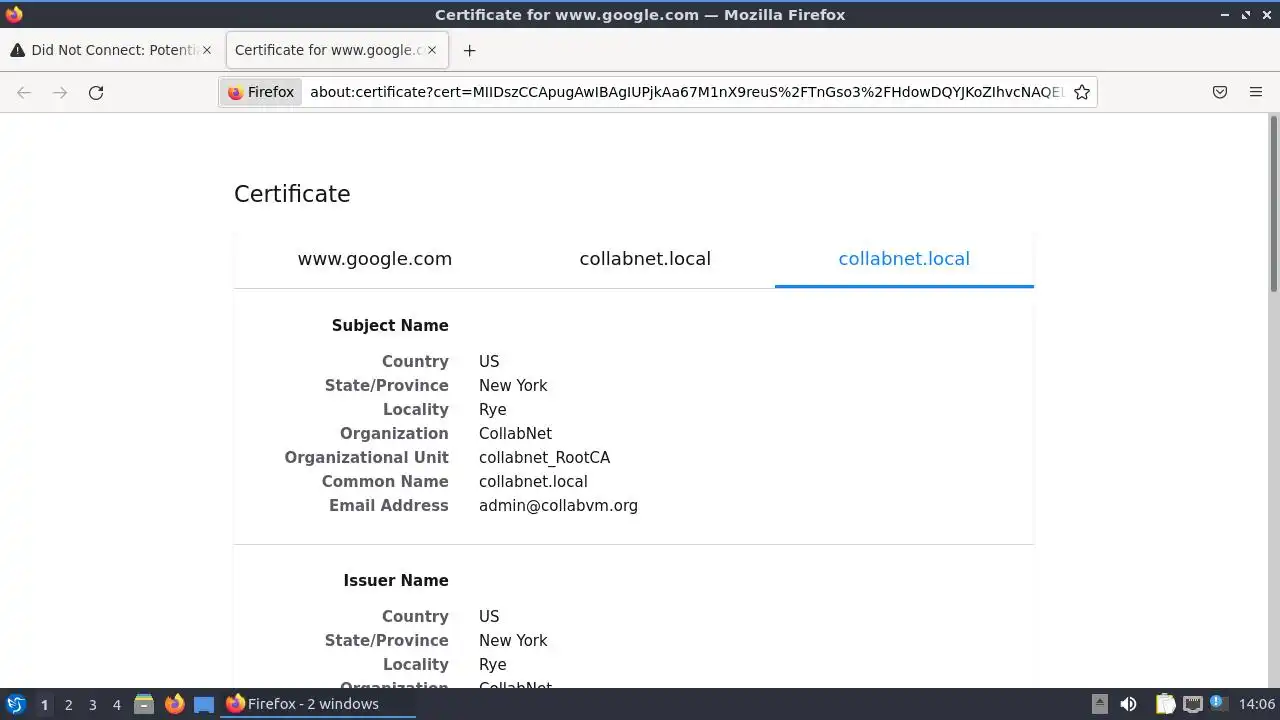
Task: Click the subject Locality value Rye
Action: pyautogui.click(x=493, y=409)
